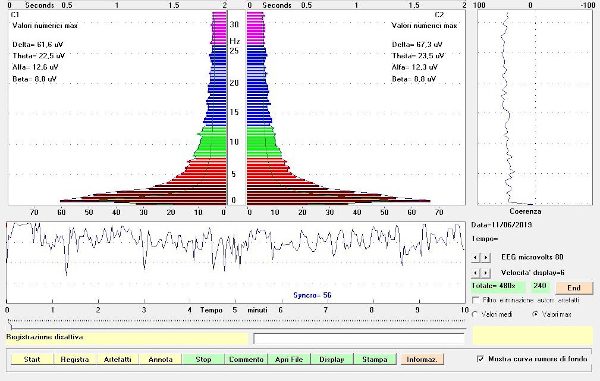Click the Display button
This screenshot has height=381, width=600.
coord(332,359)
